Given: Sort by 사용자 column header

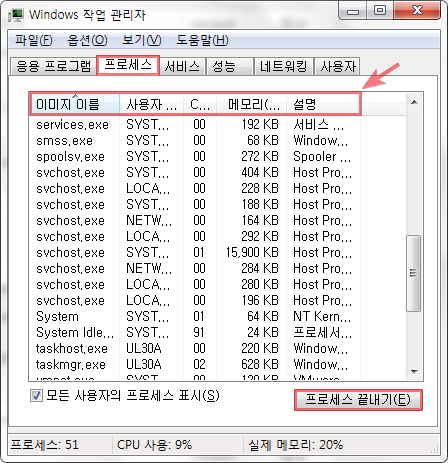Looking at the screenshot, I should (151, 105).
